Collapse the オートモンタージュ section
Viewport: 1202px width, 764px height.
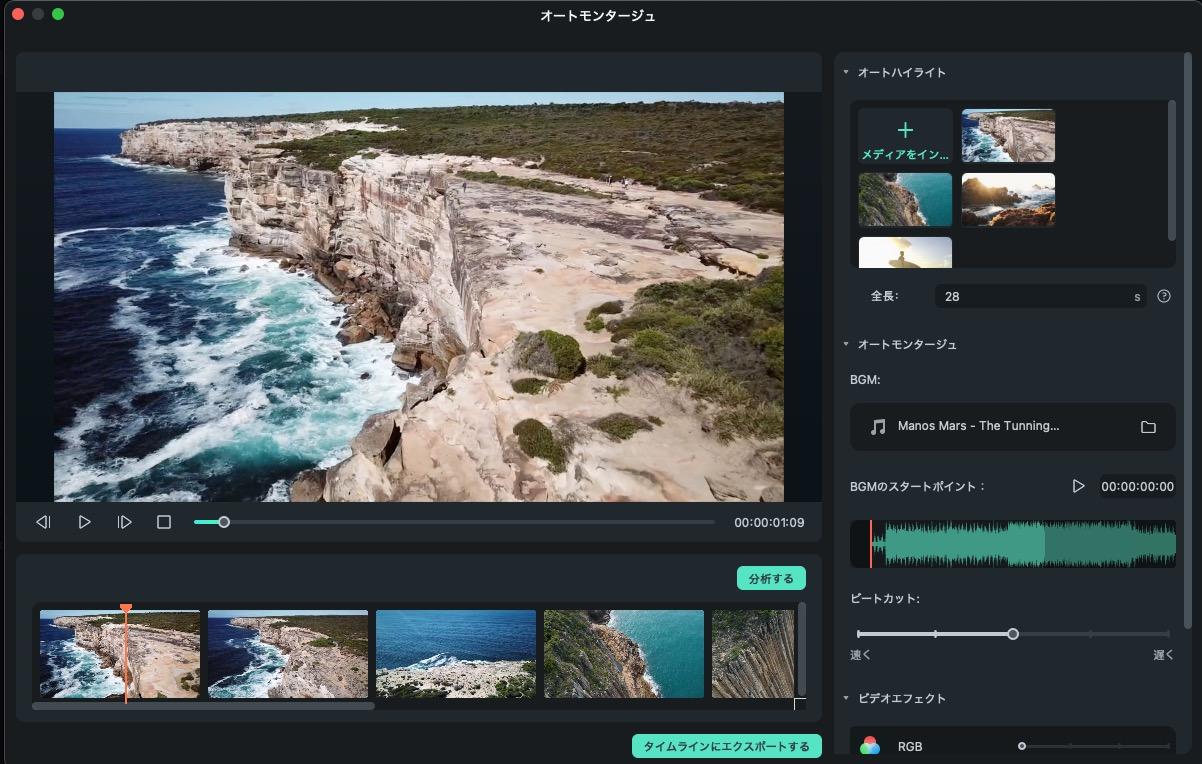846,345
